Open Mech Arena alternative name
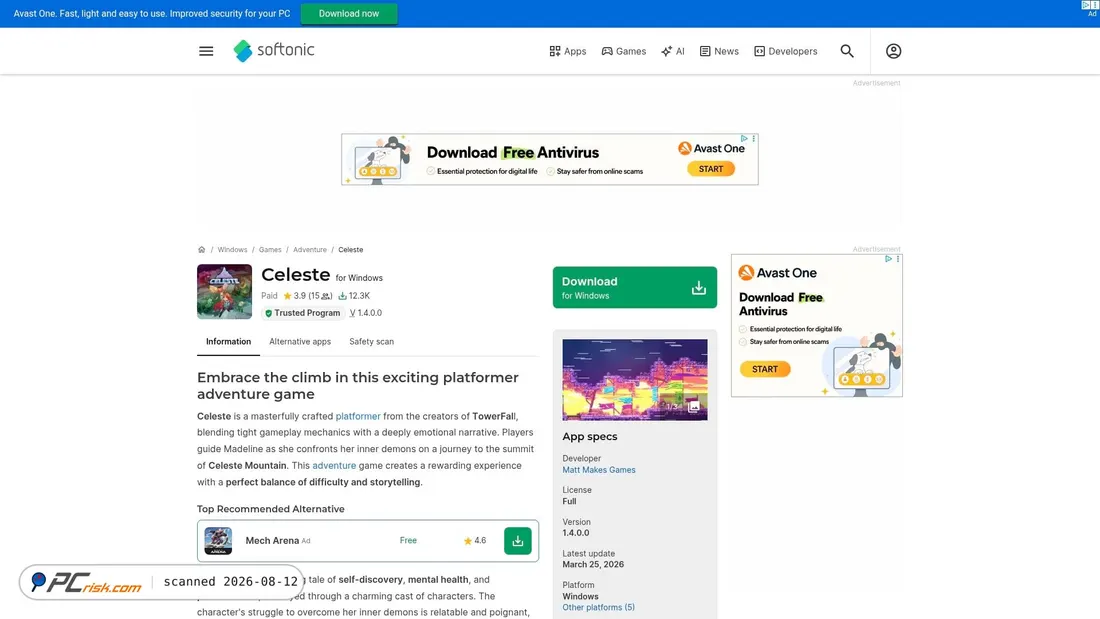Screen dimensions: 1100x619 pyautogui.click(x=272, y=540)
